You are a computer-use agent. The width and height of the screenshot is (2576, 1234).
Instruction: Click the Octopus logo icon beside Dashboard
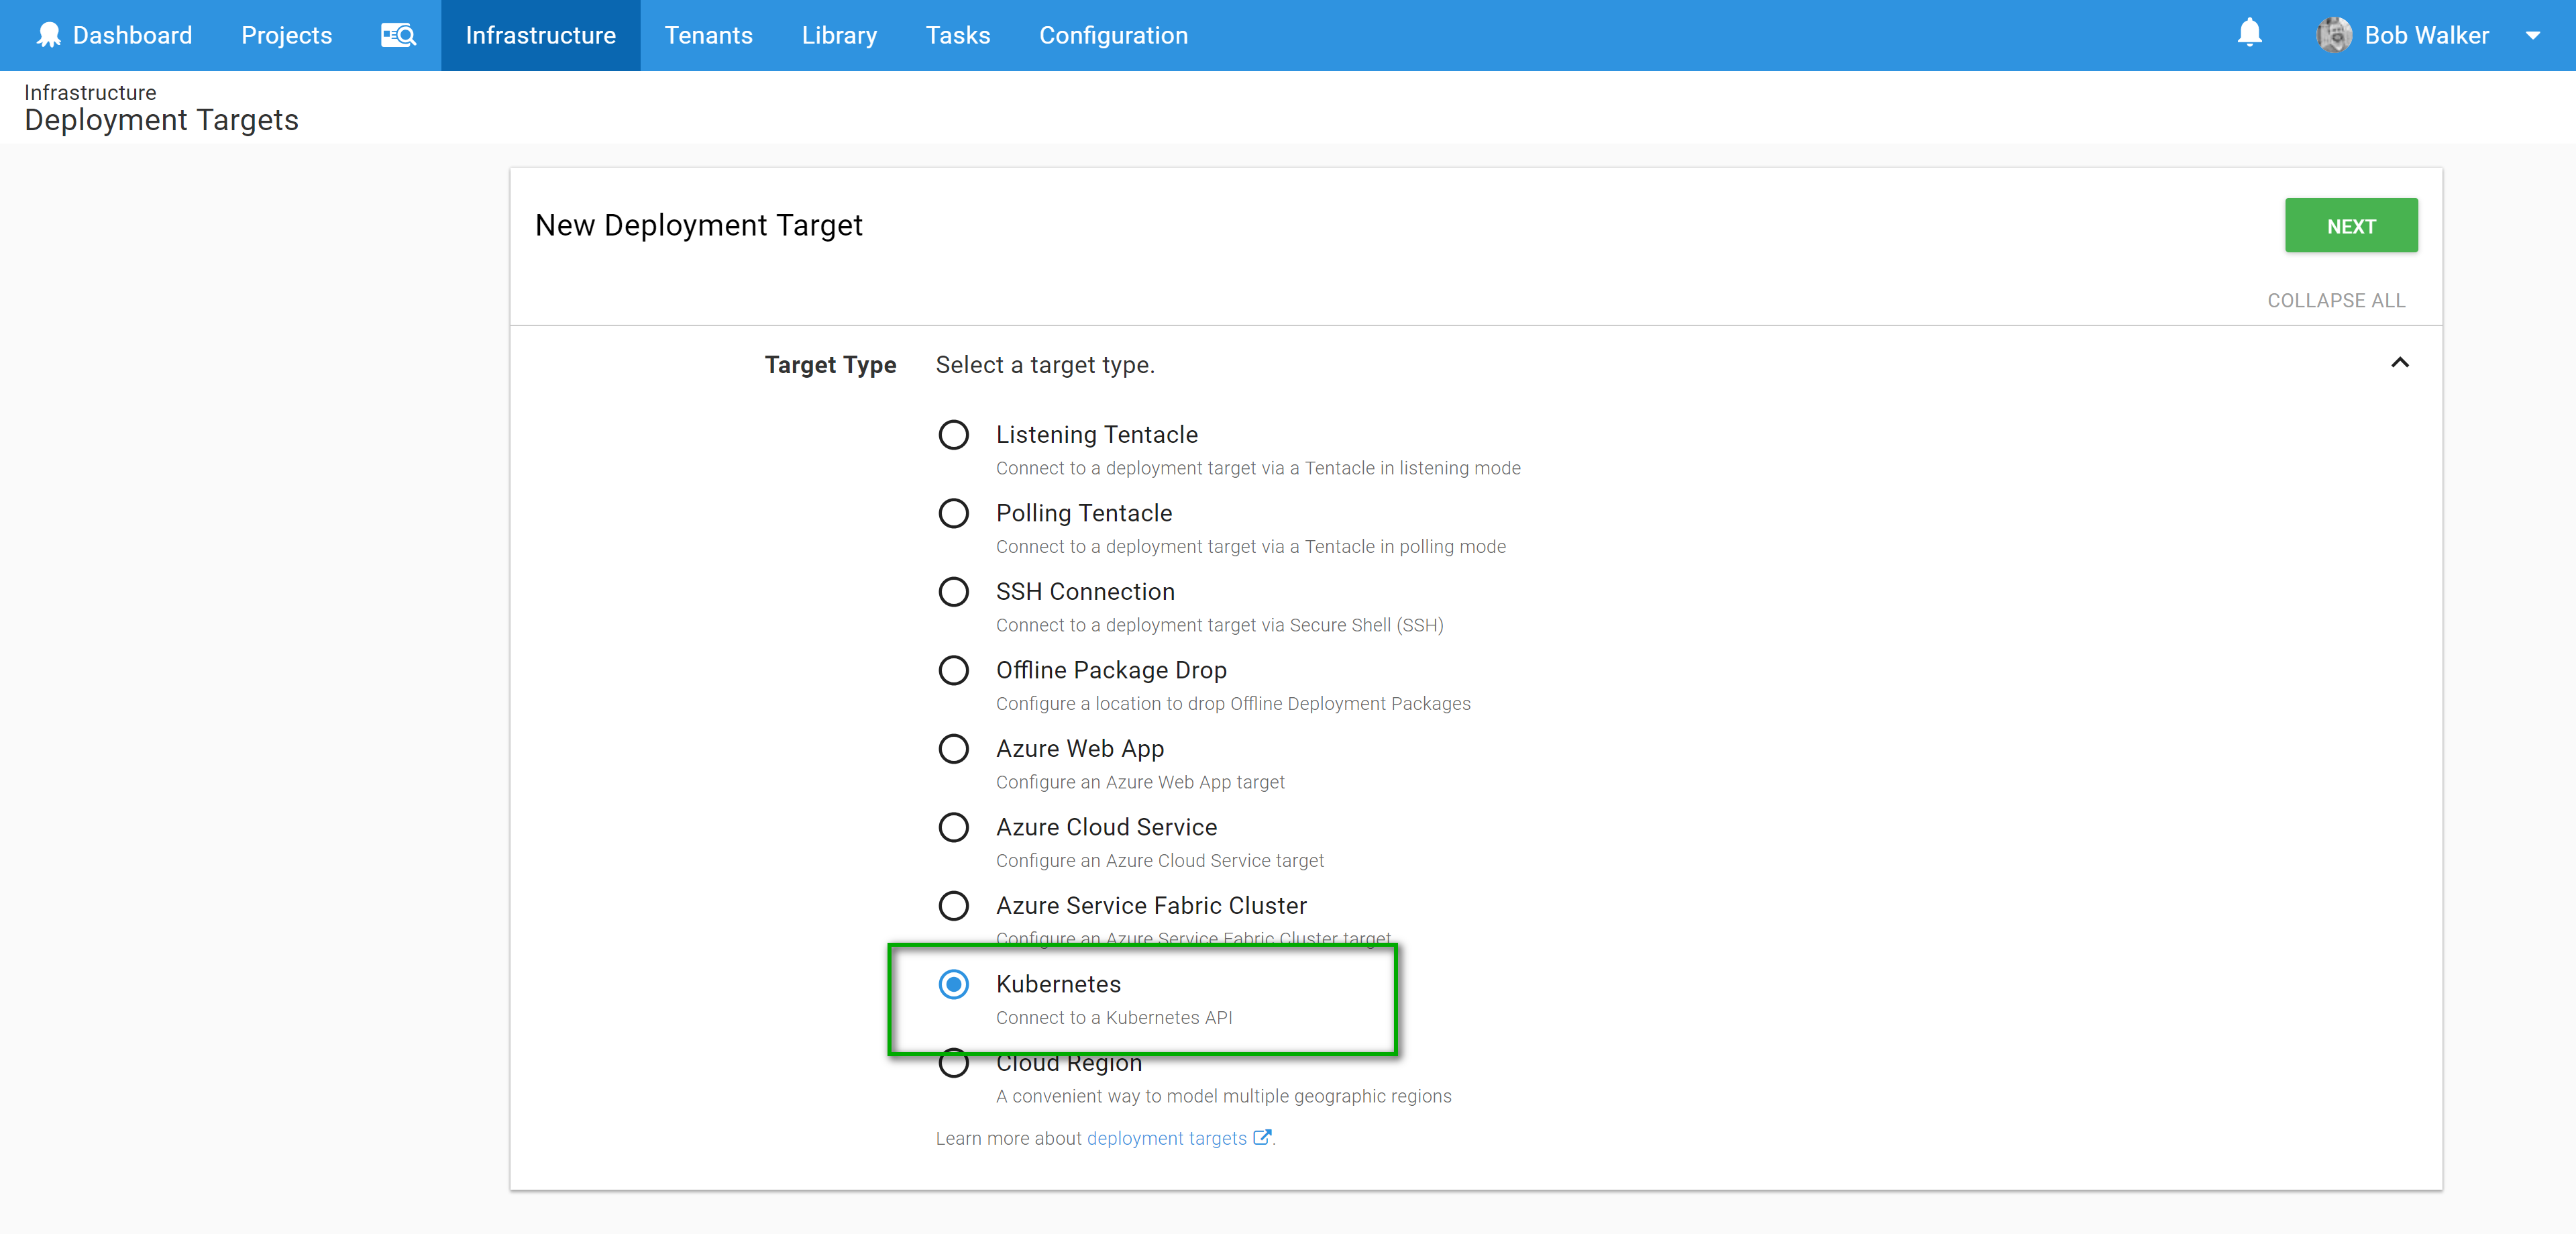[x=48, y=35]
